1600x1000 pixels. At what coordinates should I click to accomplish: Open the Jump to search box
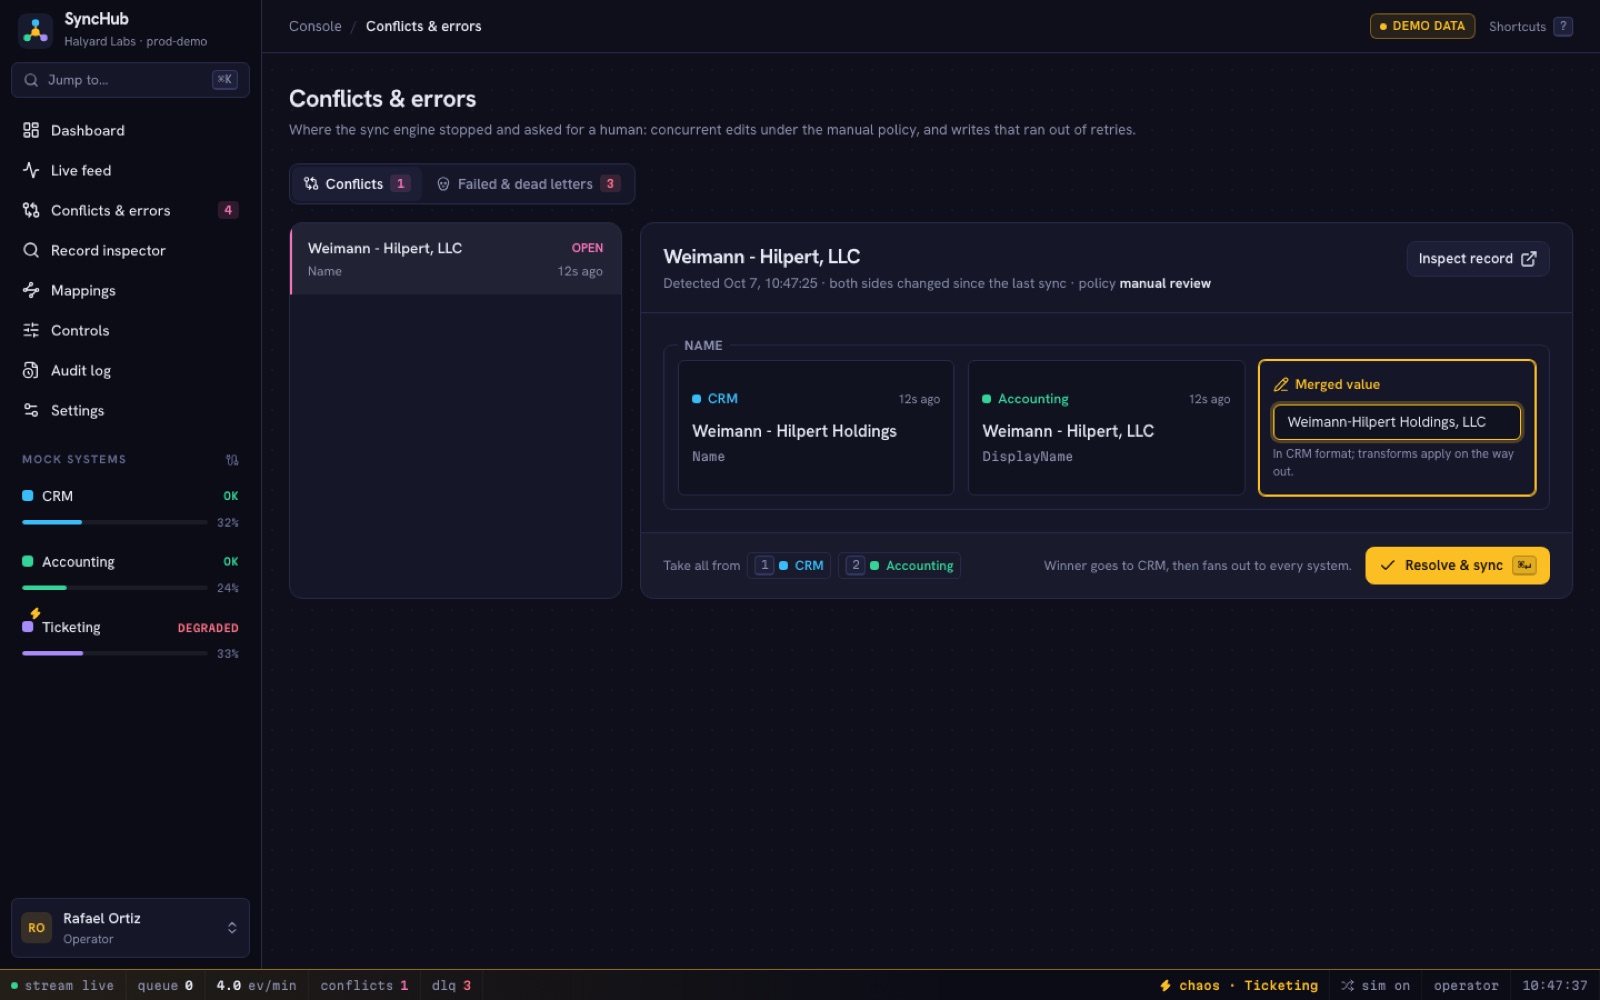click(x=130, y=80)
